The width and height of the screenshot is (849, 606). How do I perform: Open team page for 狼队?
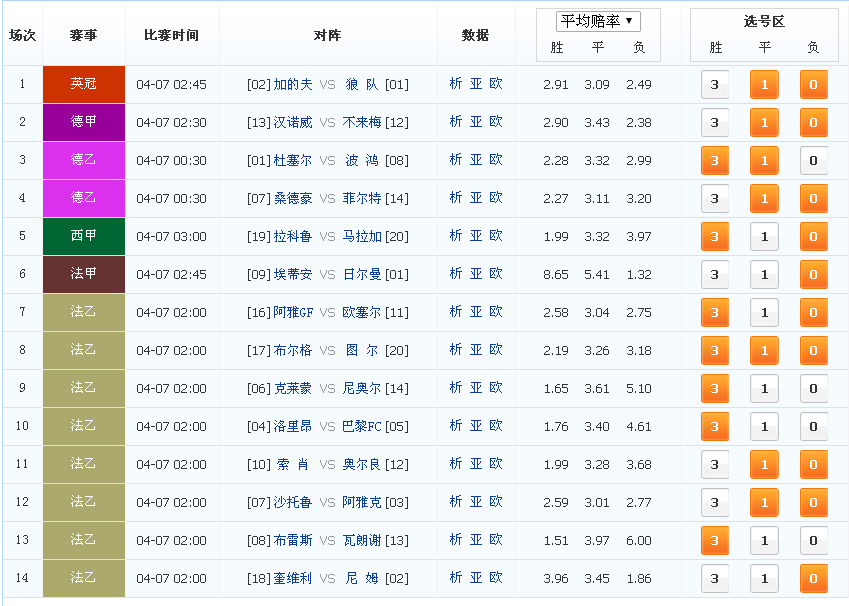point(362,84)
